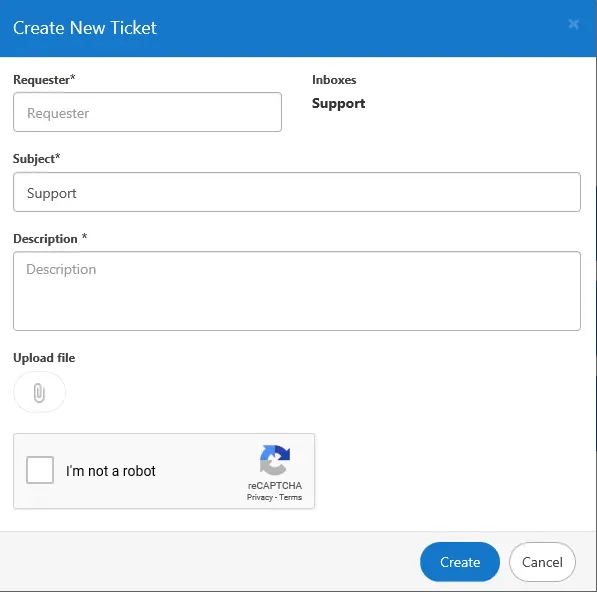Image resolution: width=597 pixels, height=592 pixels.
Task: Click the Description field label
Action: tap(50, 239)
